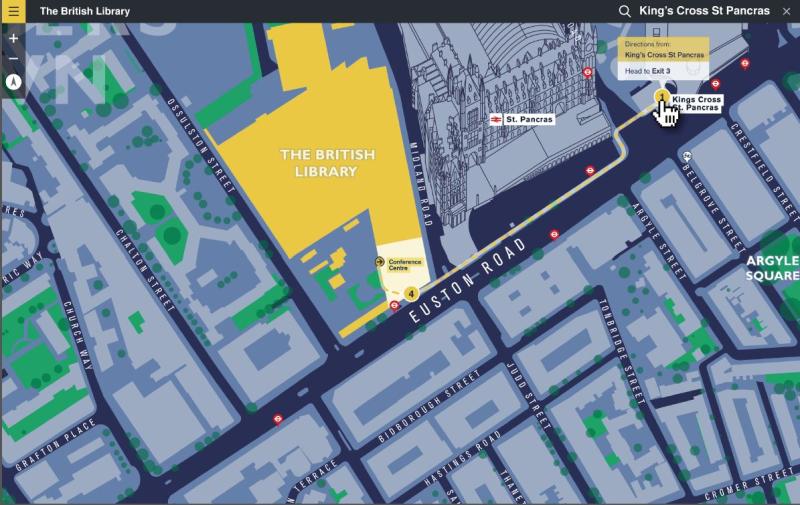Image resolution: width=800 pixels, height=505 pixels.
Task: Click the CRESTFIELD STREET label
Action: pos(764,173)
